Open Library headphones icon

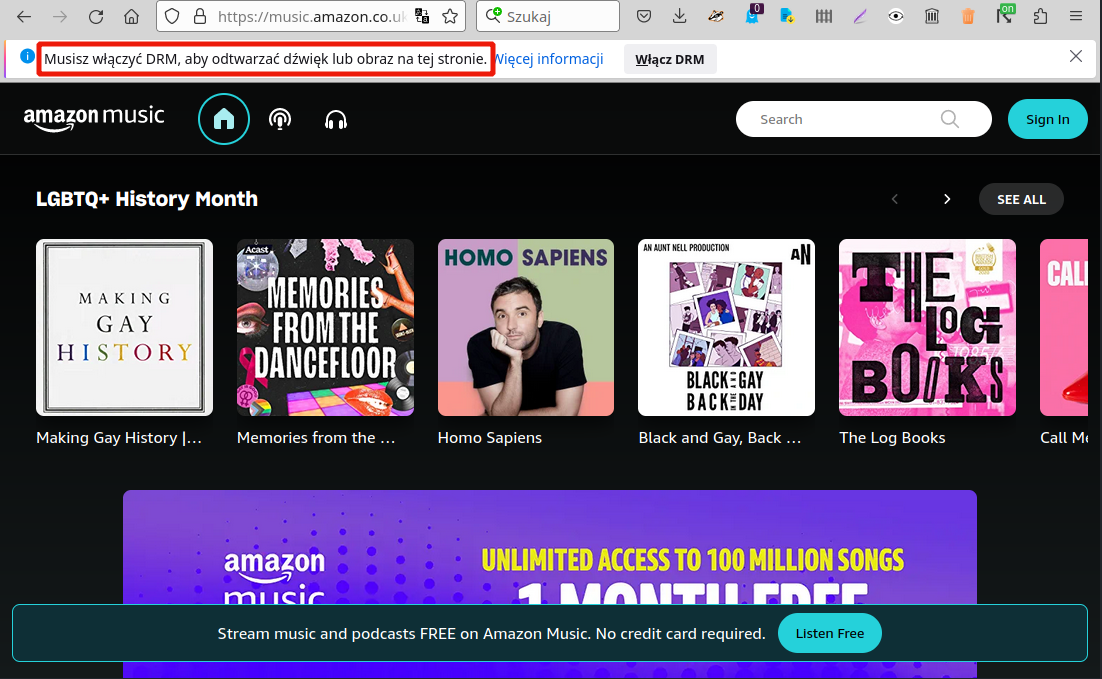336,120
